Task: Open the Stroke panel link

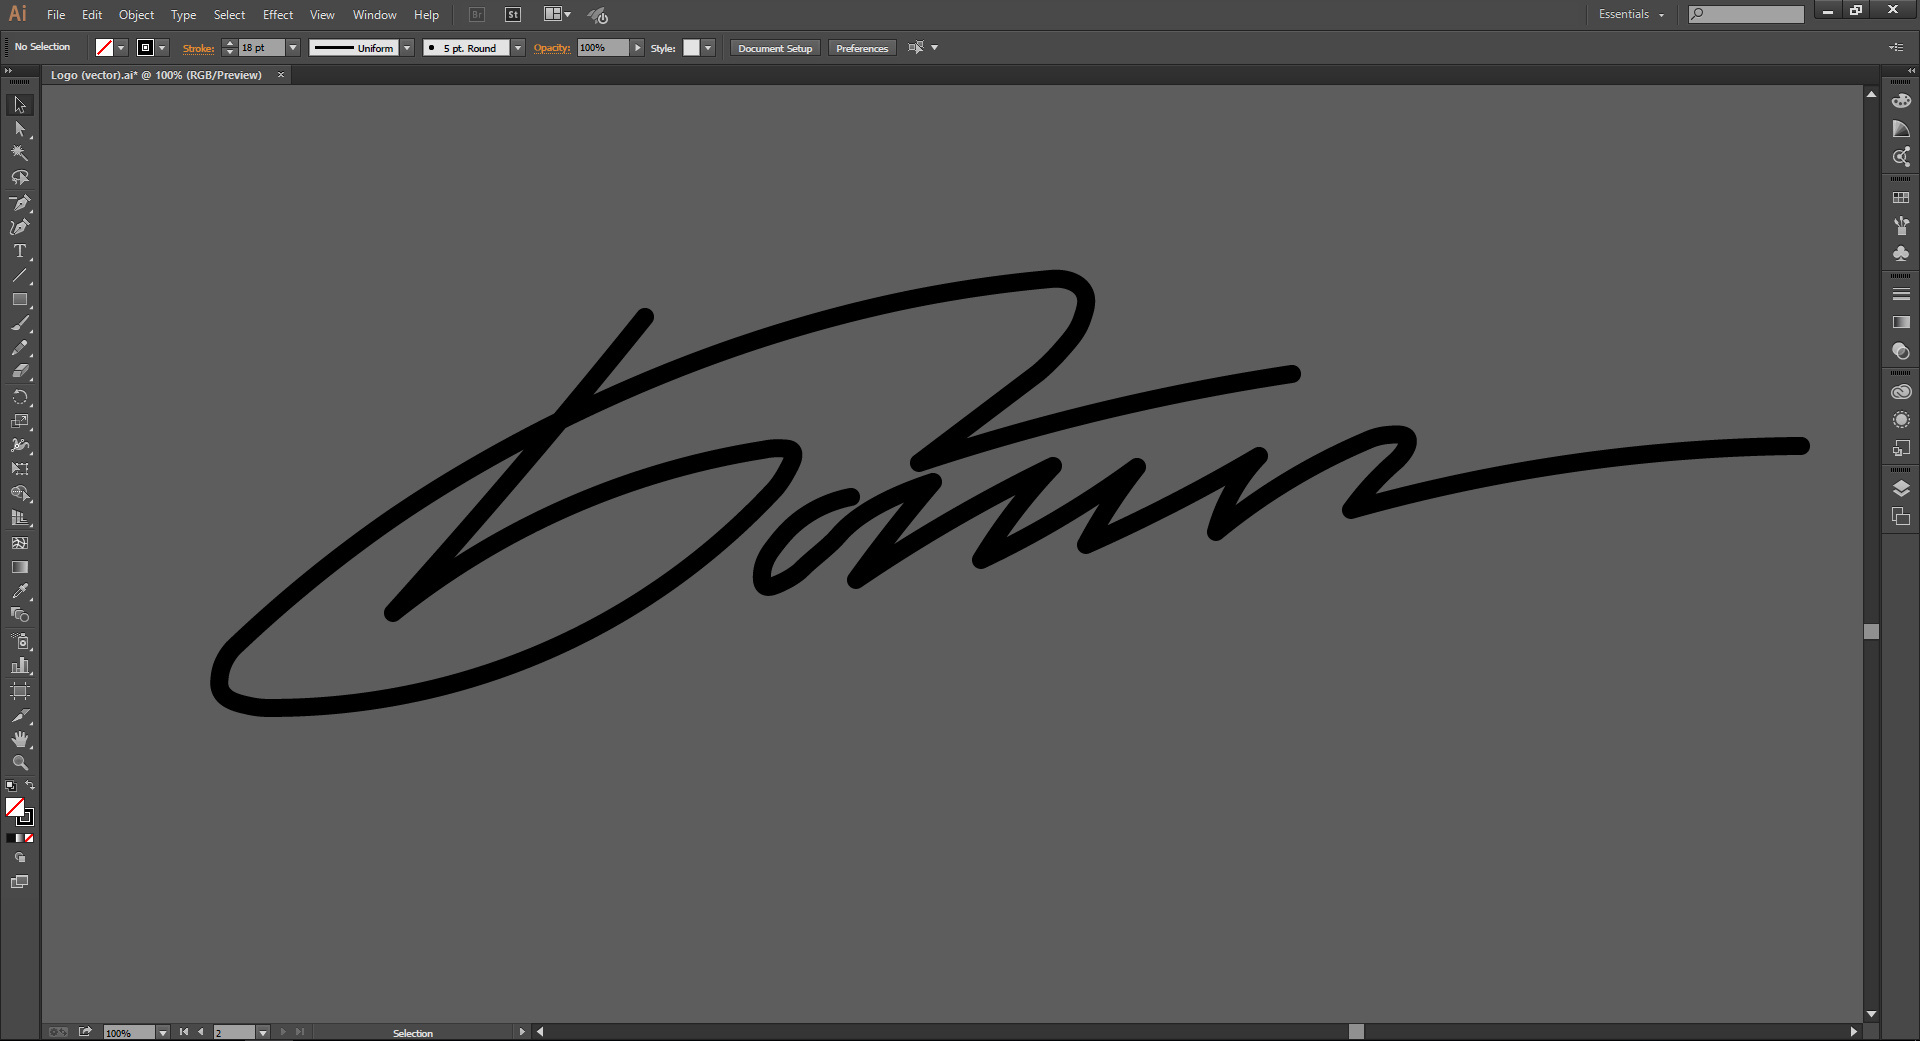Action: [198, 48]
